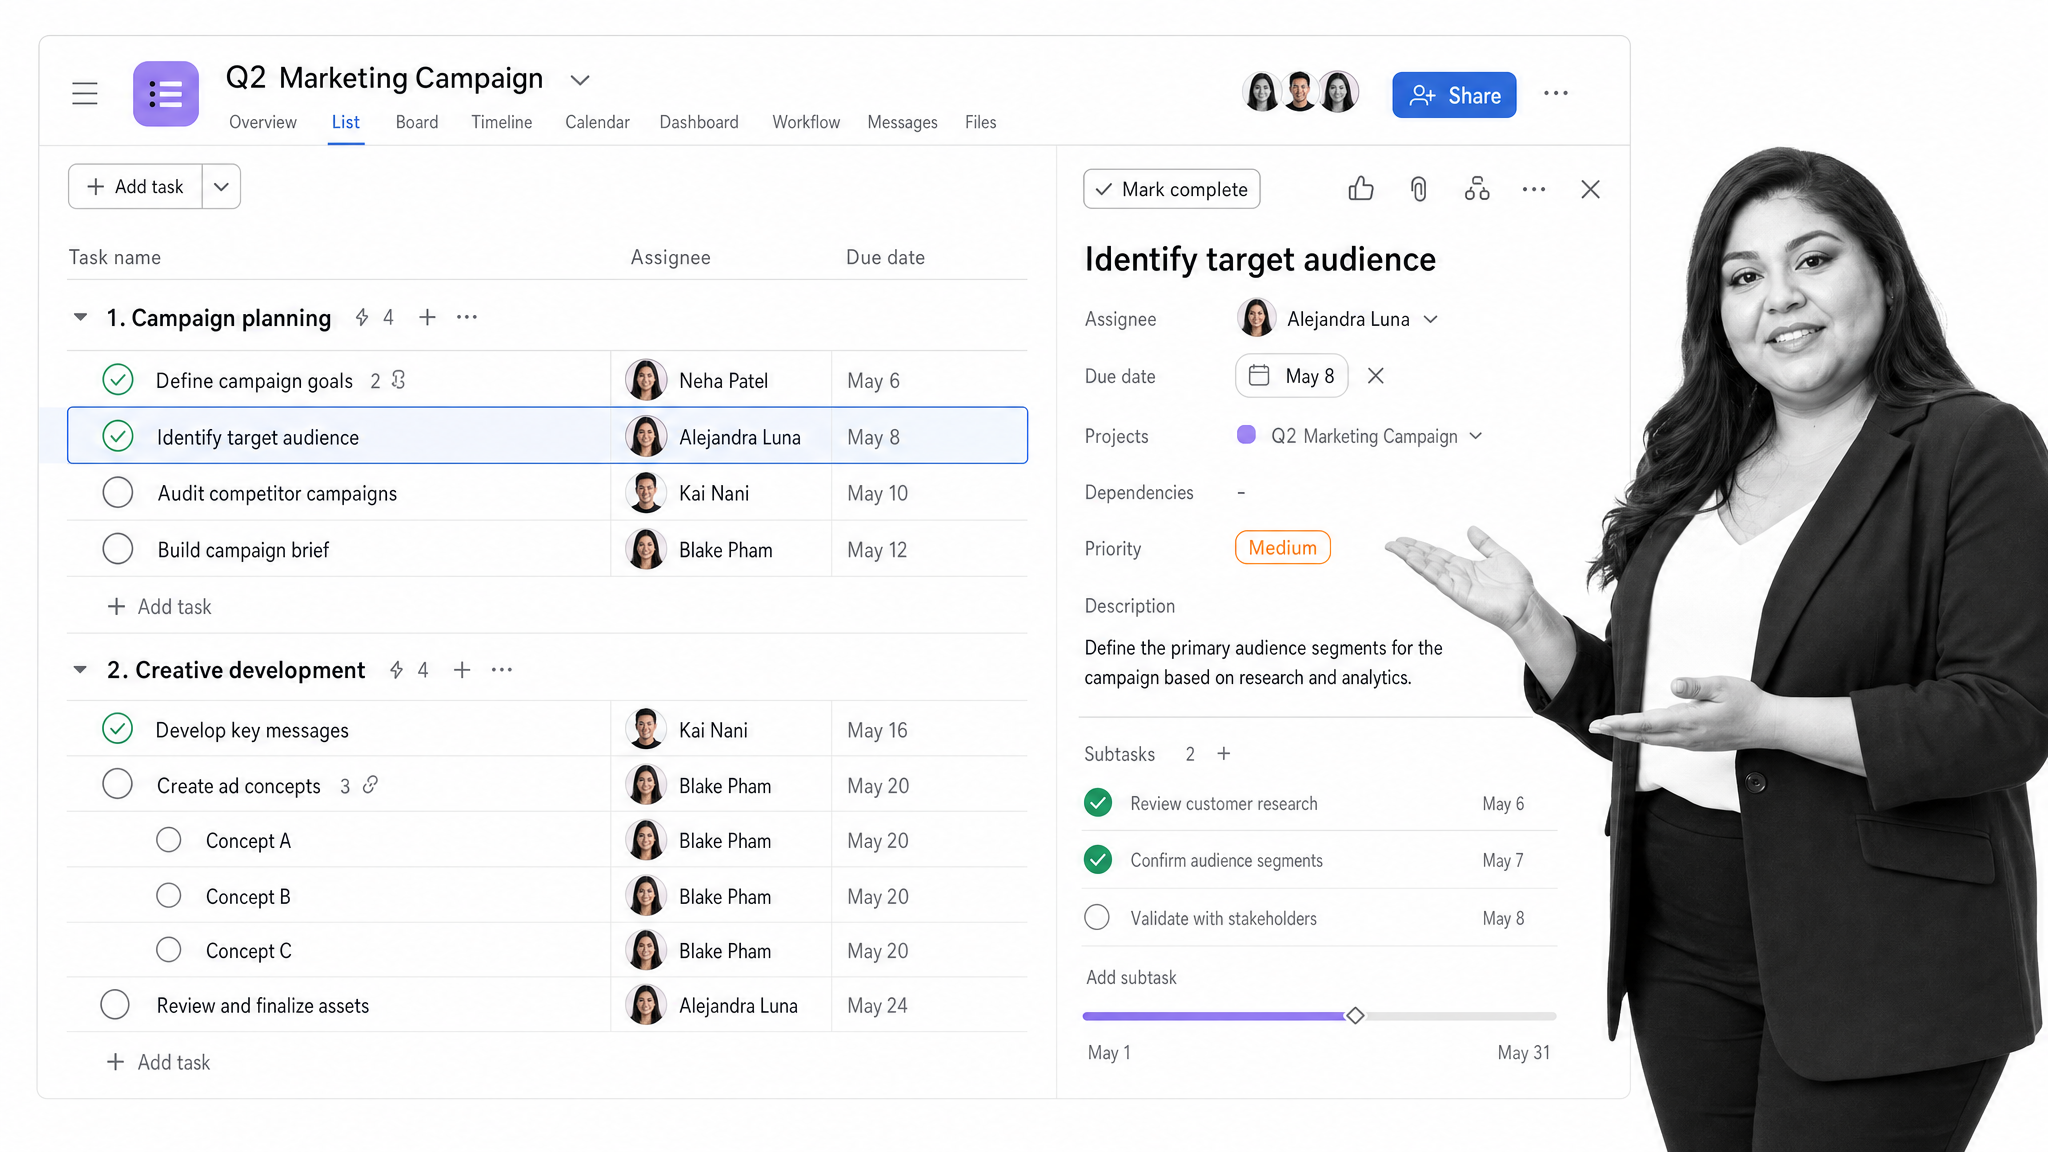The image size is (2048, 1152).
Task: Switch to Timeline tab
Action: 502,122
